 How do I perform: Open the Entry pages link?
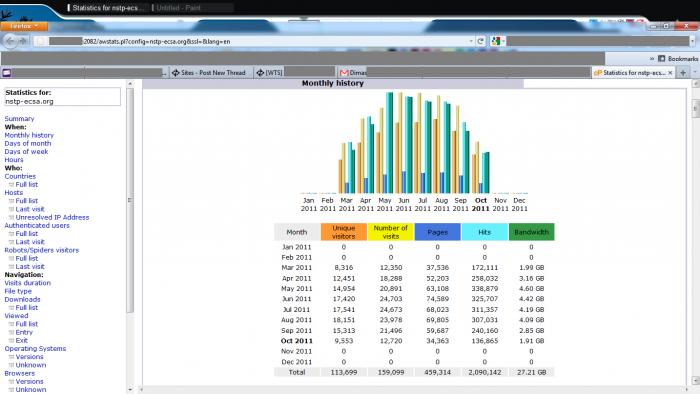tap(24, 332)
